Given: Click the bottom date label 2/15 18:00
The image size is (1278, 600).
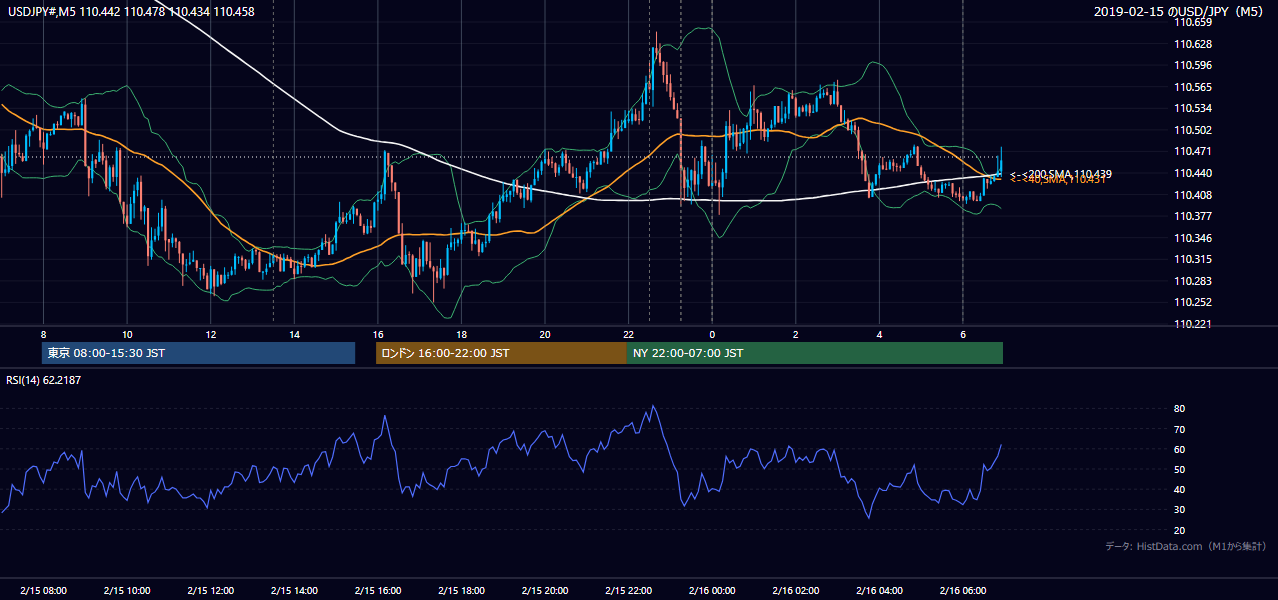Looking at the screenshot, I should point(461,591).
